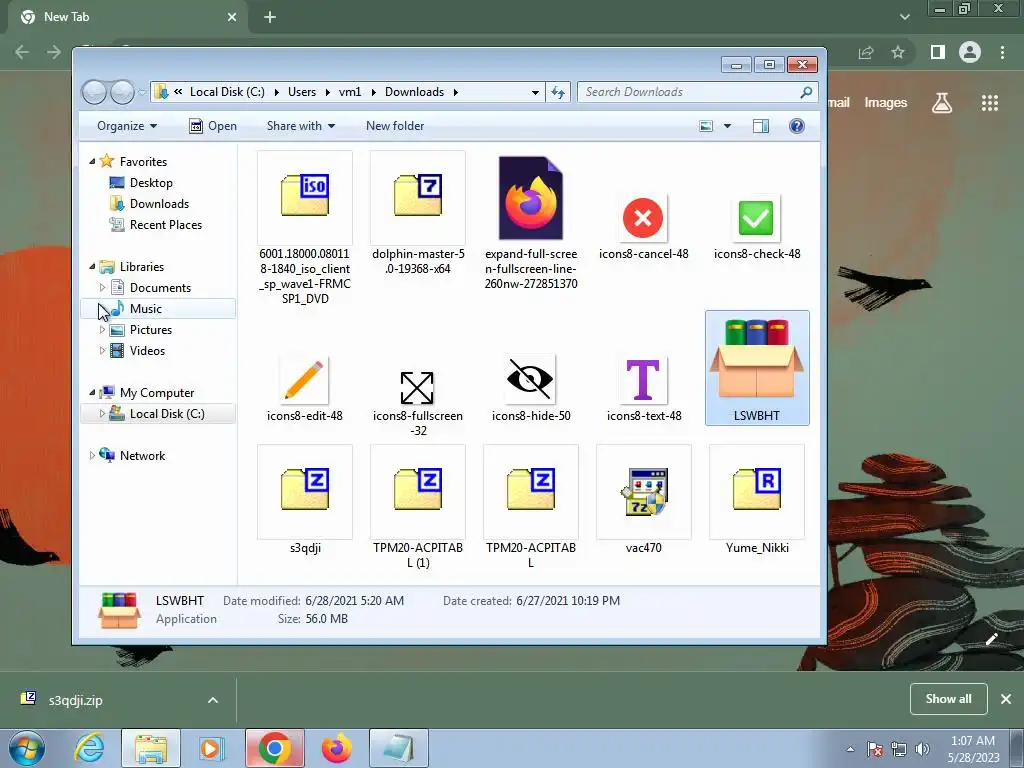This screenshot has height=768, width=1024.
Task: Open Search Labs flask icon in Chrome page
Action: coord(942,103)
